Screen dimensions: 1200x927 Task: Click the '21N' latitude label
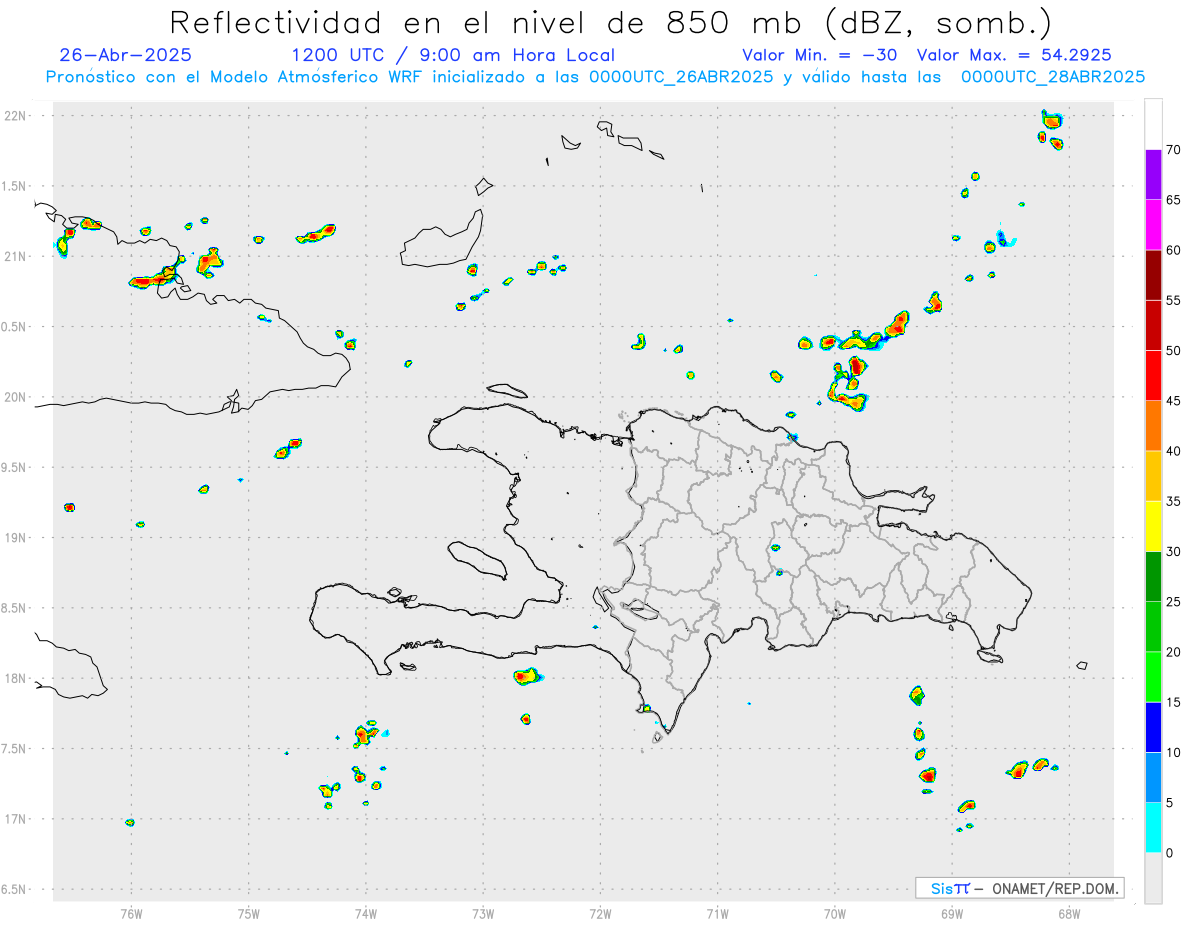pyautogui.click(x=16, y=256)
